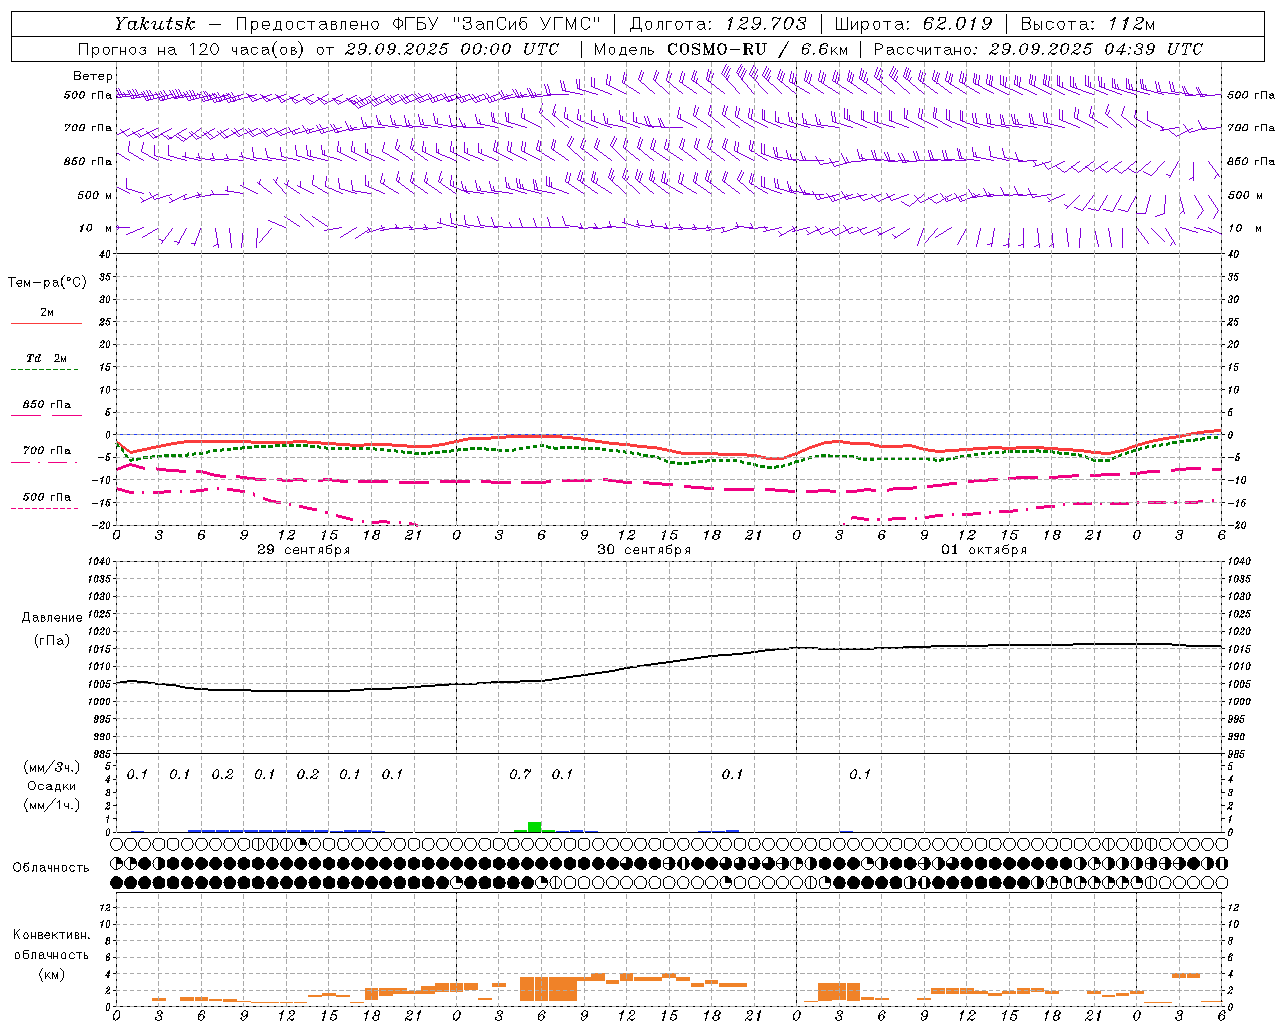Click the Осадки precipitation panel label
This screenshot has height=1024, width=1280.
click(52, 786)
